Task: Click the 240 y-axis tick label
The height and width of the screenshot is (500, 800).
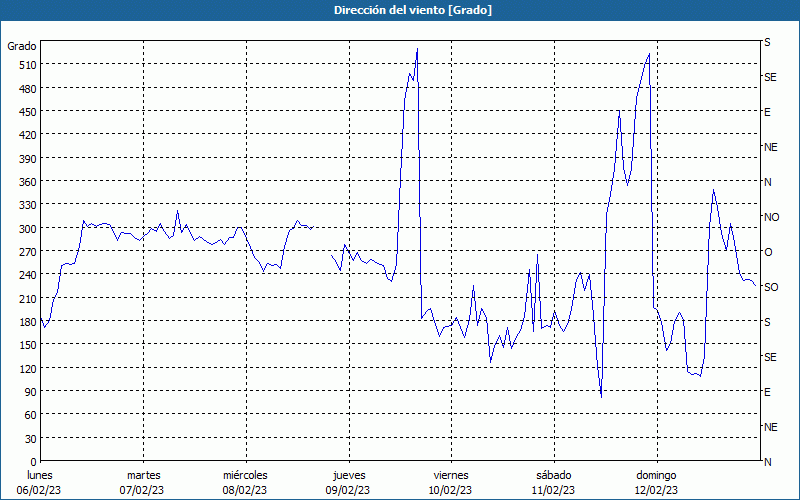Action: [x=28, y=275]
